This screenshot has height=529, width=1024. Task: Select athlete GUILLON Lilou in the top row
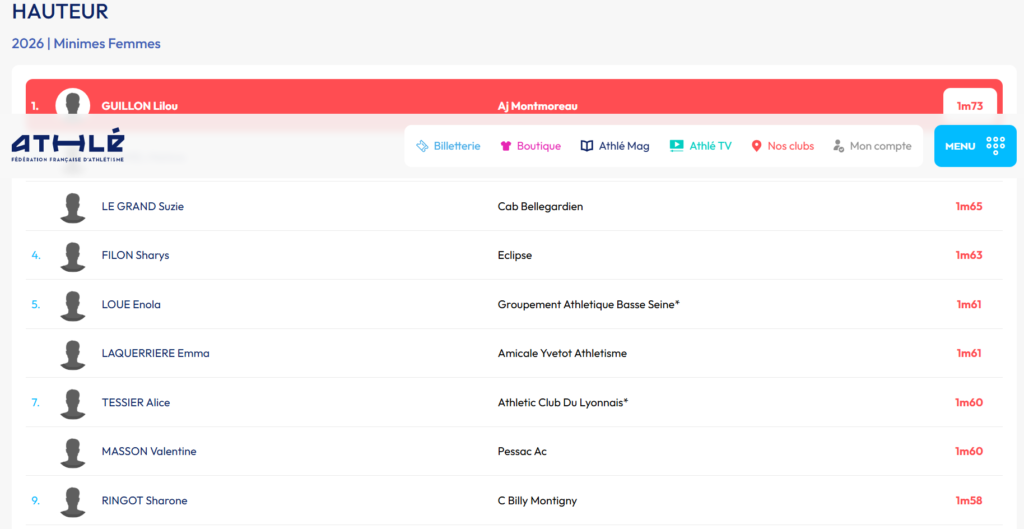(139, 106)
